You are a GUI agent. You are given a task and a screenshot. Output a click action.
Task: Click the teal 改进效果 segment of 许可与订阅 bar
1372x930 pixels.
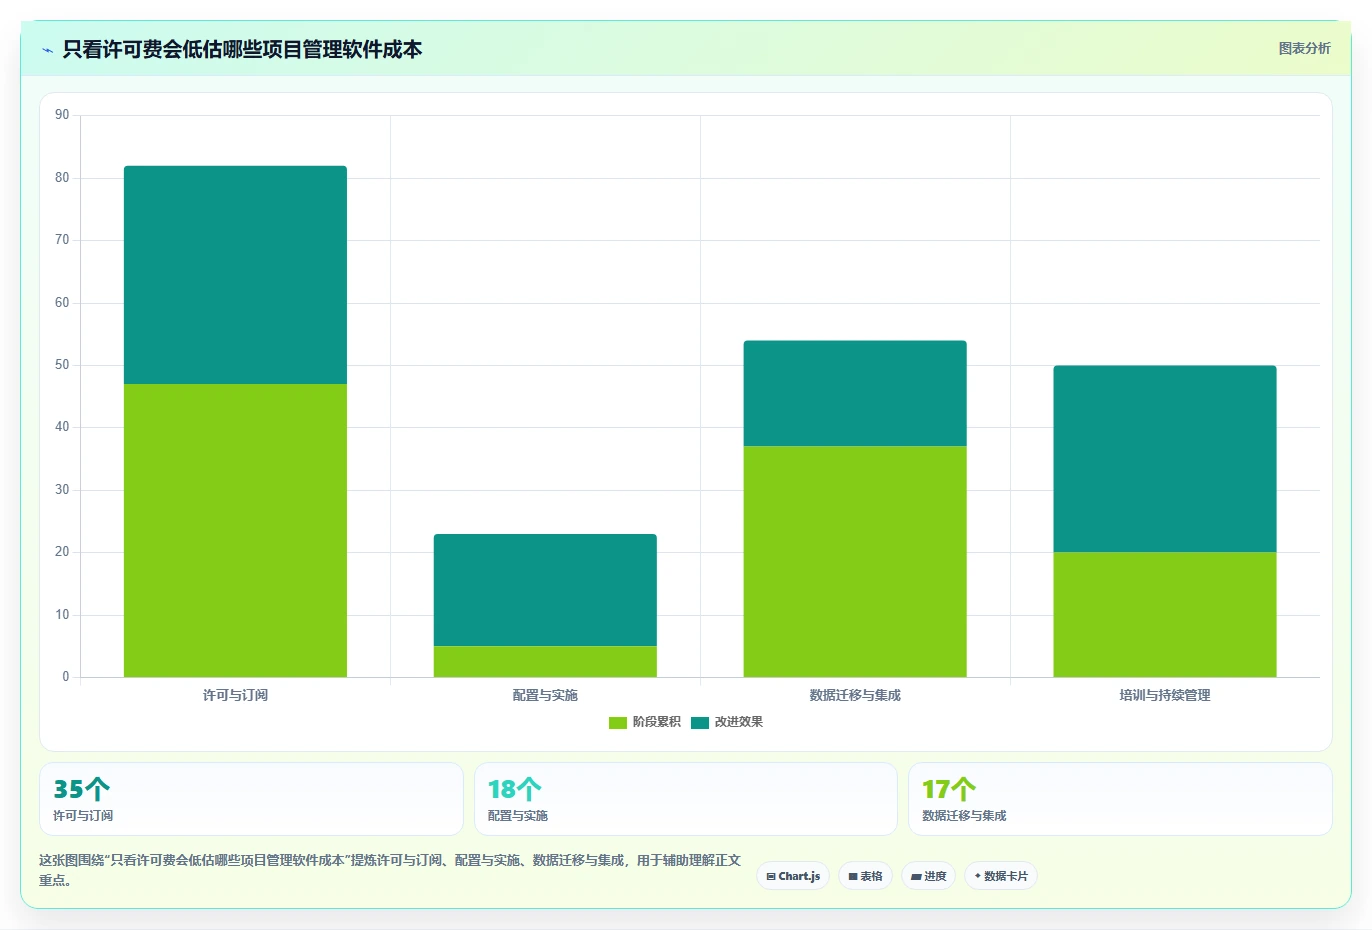coord(235,275)
